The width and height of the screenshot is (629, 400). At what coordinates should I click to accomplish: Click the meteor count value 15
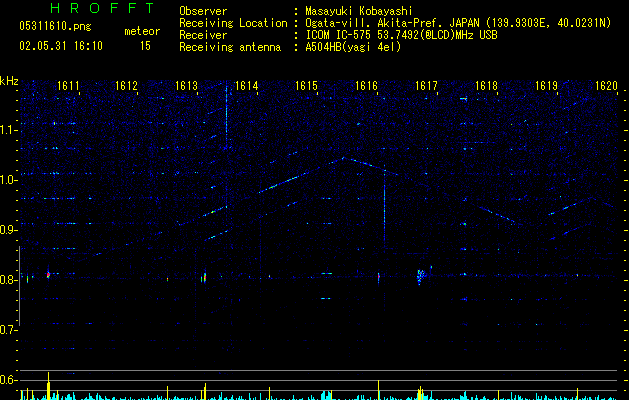145,46
